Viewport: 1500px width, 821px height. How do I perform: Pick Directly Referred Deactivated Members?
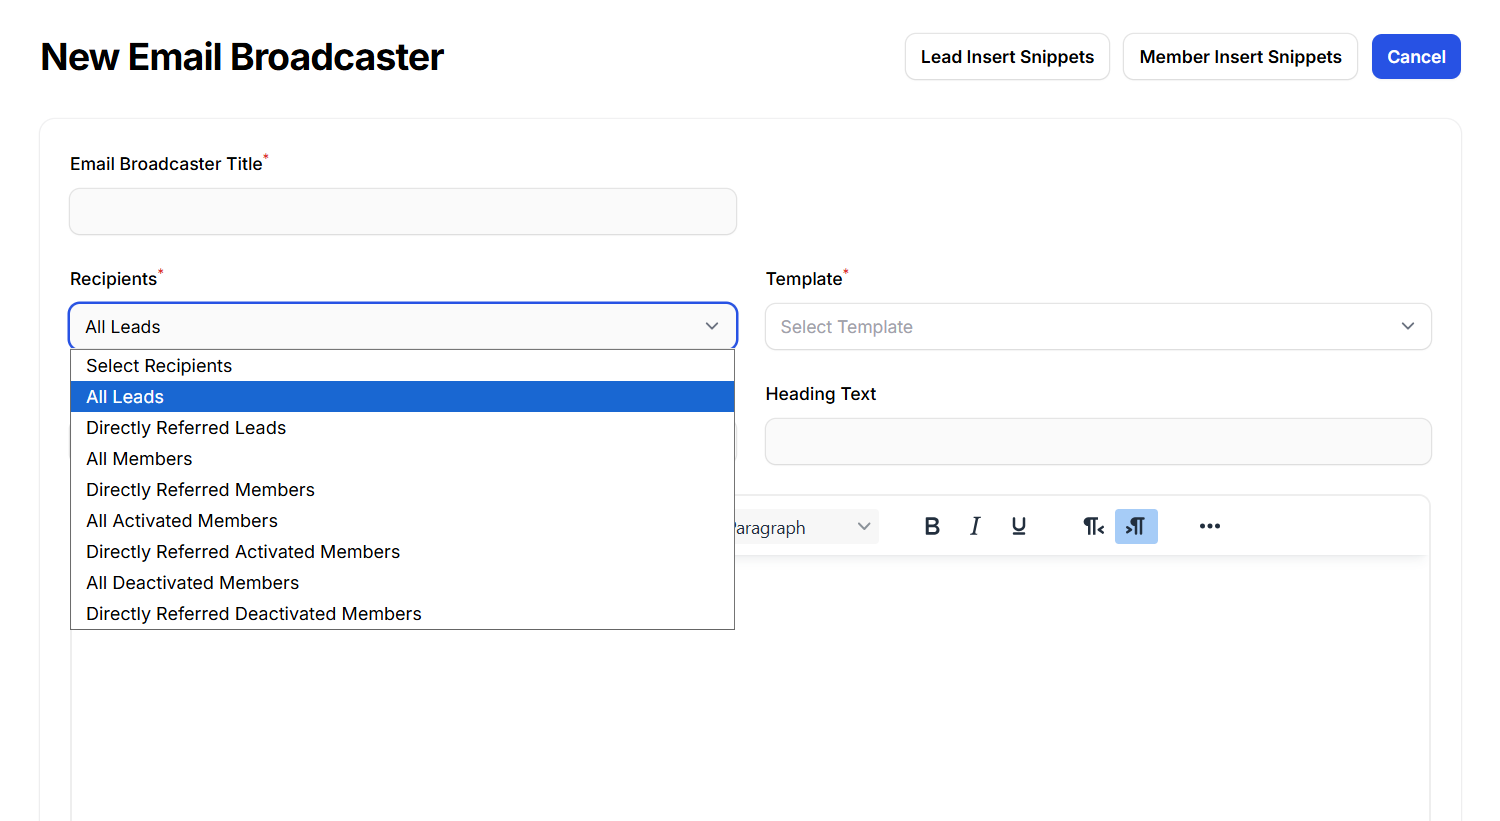point(254,614)
